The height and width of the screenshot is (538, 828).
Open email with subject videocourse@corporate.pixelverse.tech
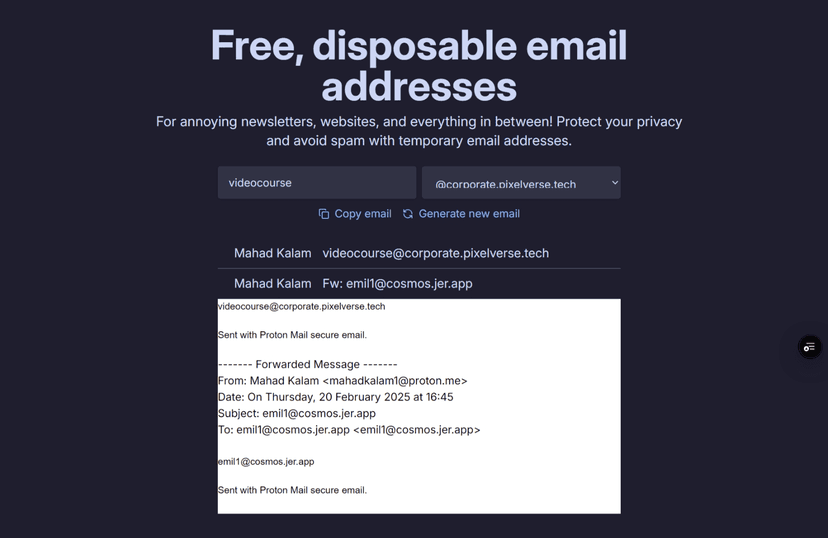(435, 253)
